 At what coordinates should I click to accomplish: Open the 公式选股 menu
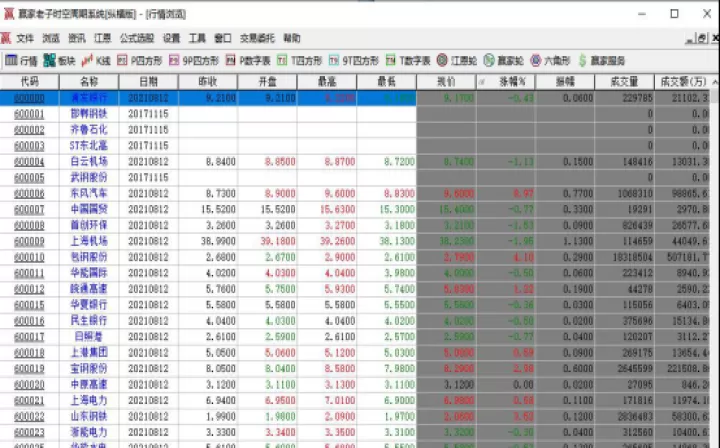coord(136,38)
